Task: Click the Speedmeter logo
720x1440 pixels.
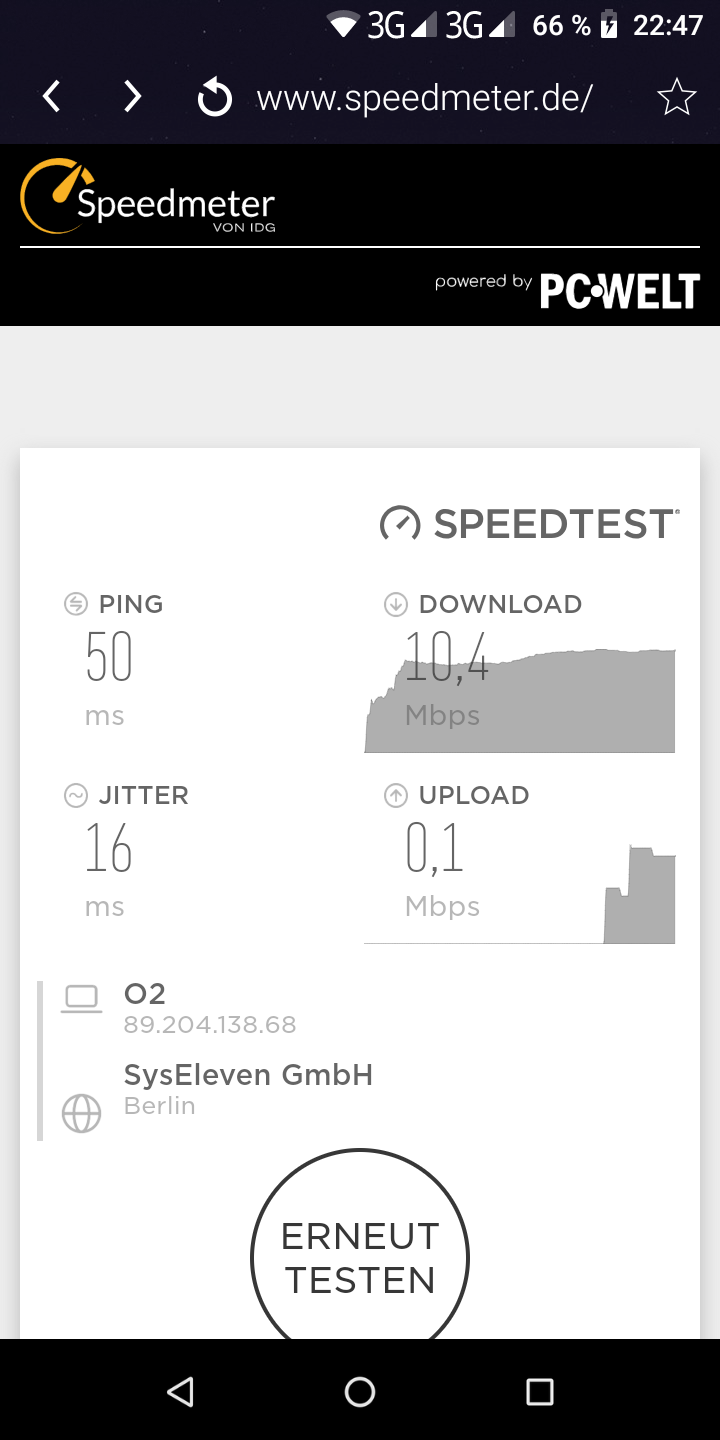Action: click(148, 197)
